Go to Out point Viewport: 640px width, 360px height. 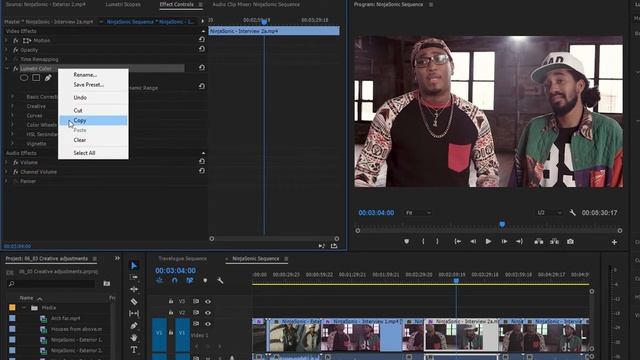519,242
